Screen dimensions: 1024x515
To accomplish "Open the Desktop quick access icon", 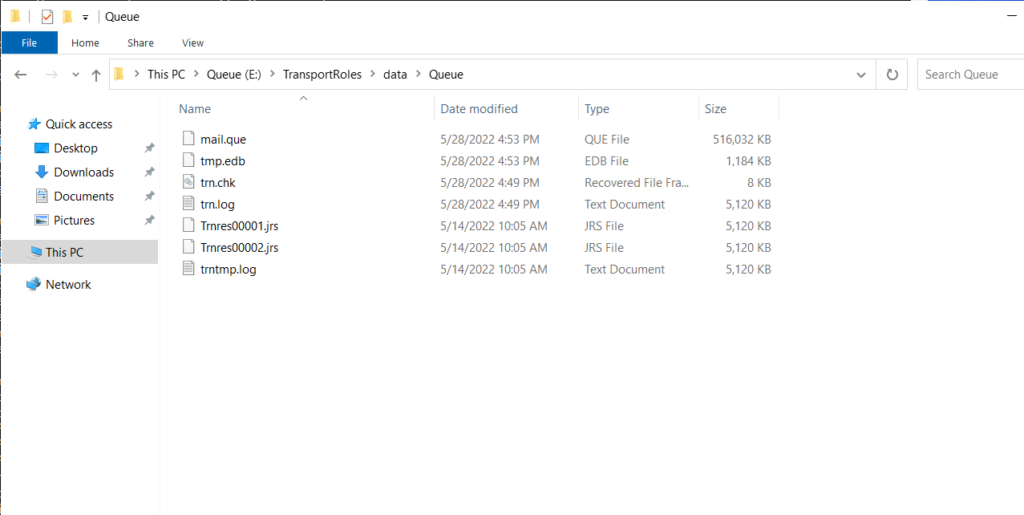I will 42,148.
